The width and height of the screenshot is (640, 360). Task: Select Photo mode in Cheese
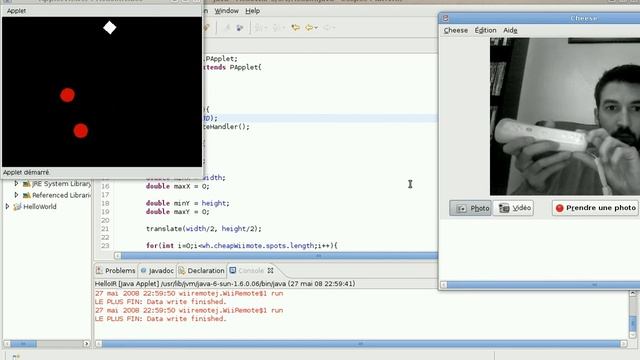[x=471, y=208]
